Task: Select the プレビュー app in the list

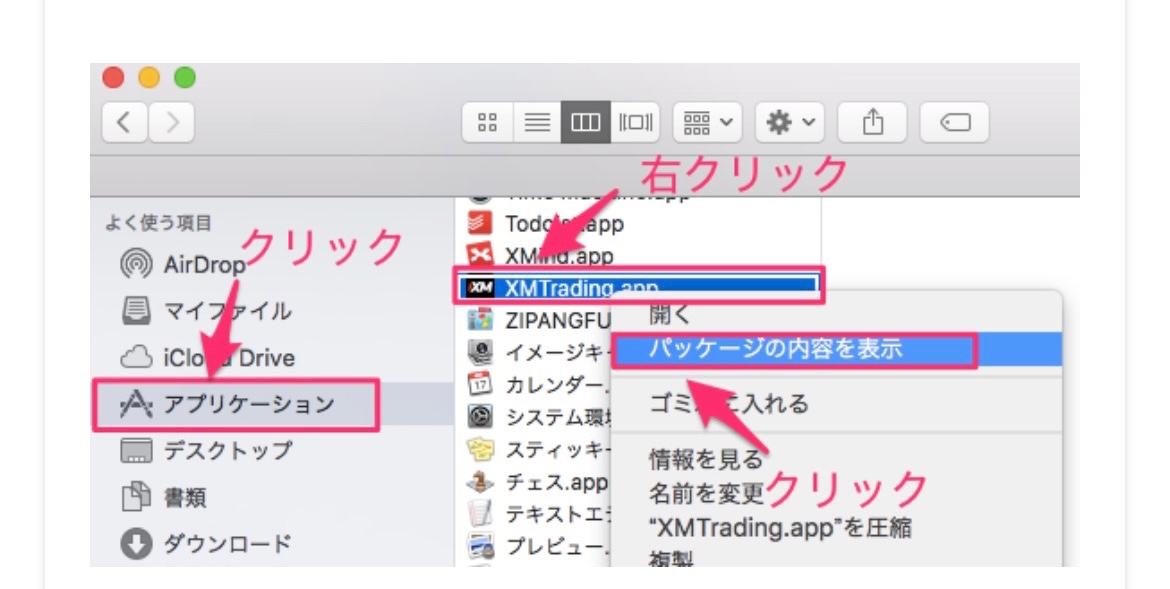Action: [x=557, y=546]
